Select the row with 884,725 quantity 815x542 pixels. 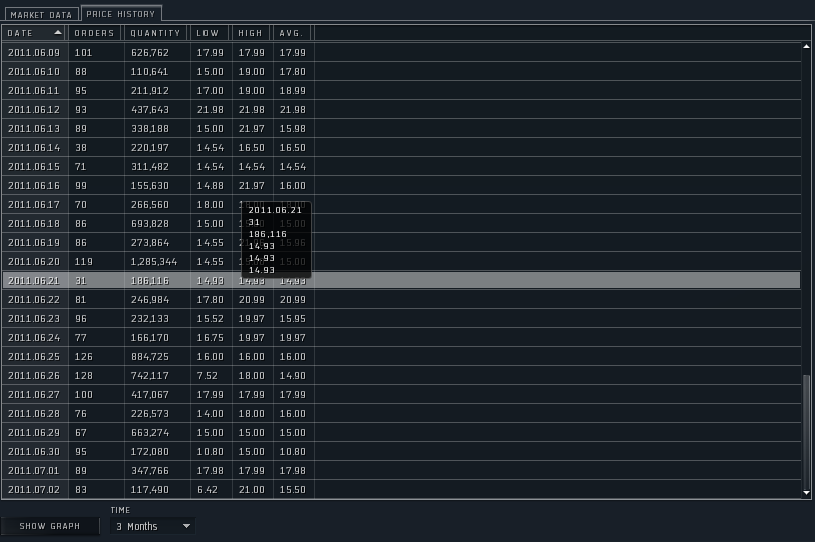click(400, 357)
